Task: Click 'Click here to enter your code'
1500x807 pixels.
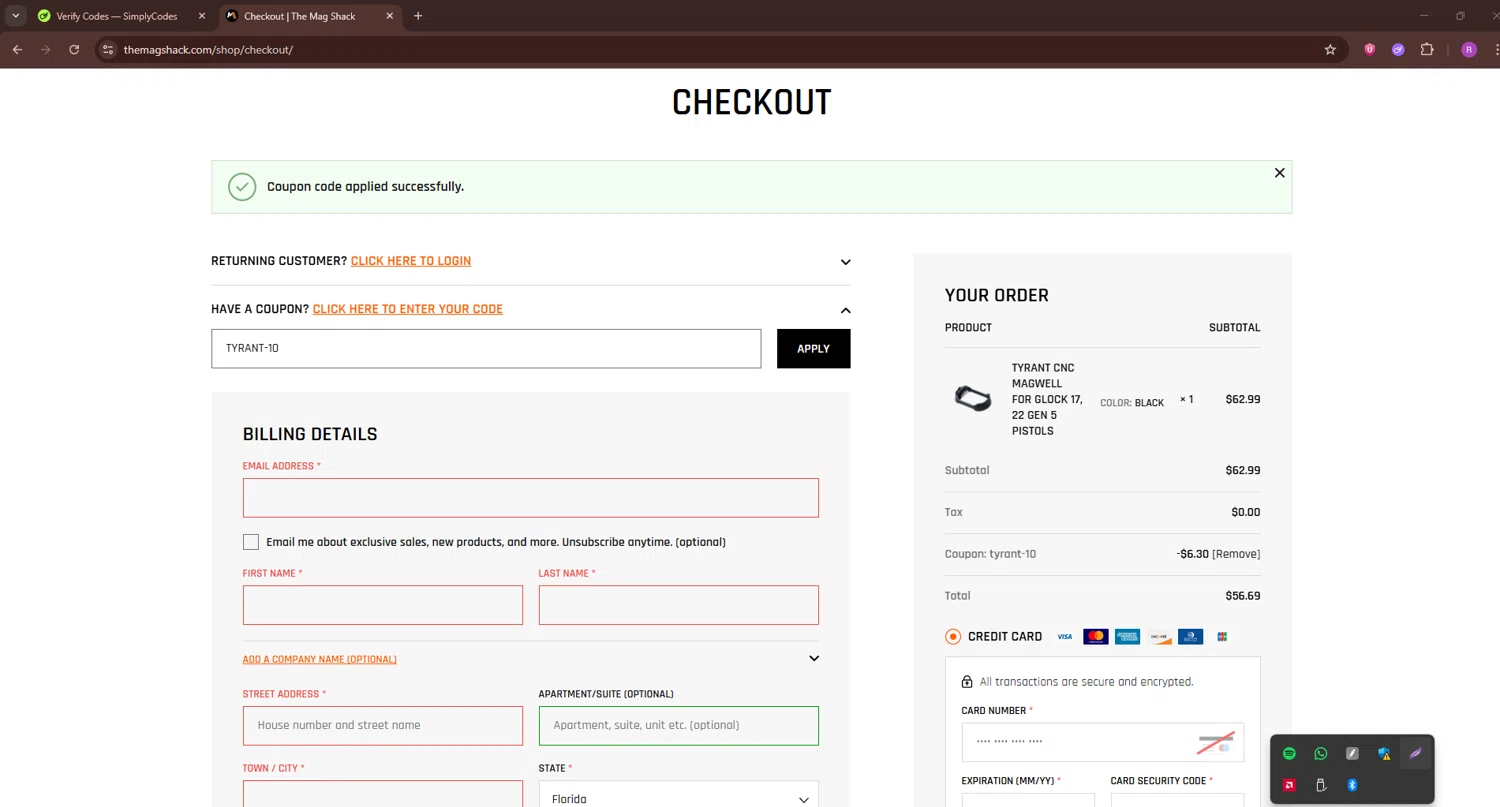Action: [x=408, y=309]
